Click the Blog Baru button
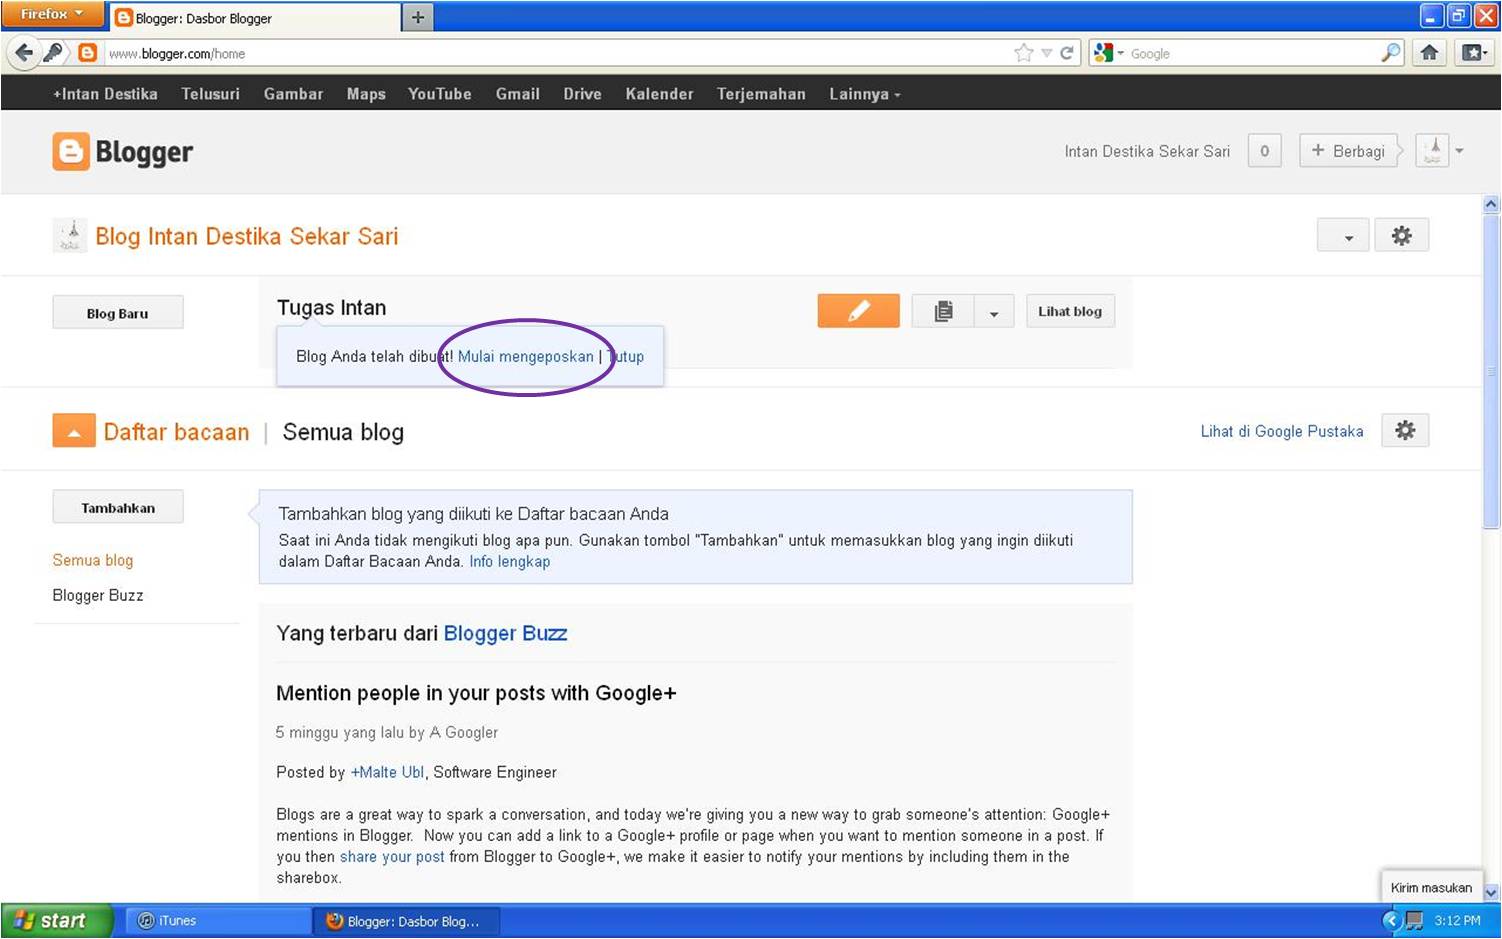This screenshot has height=939, width=1502. (117, 312)
